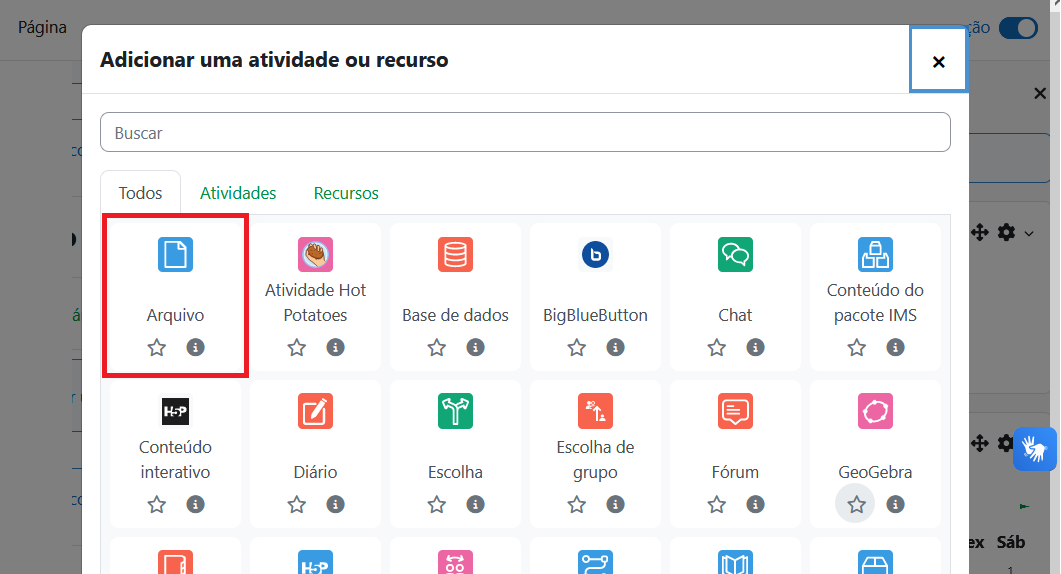Pick the BigBlueButton activity icon
This screenshot has height=574, width=1061.
[x=595, y=255]
